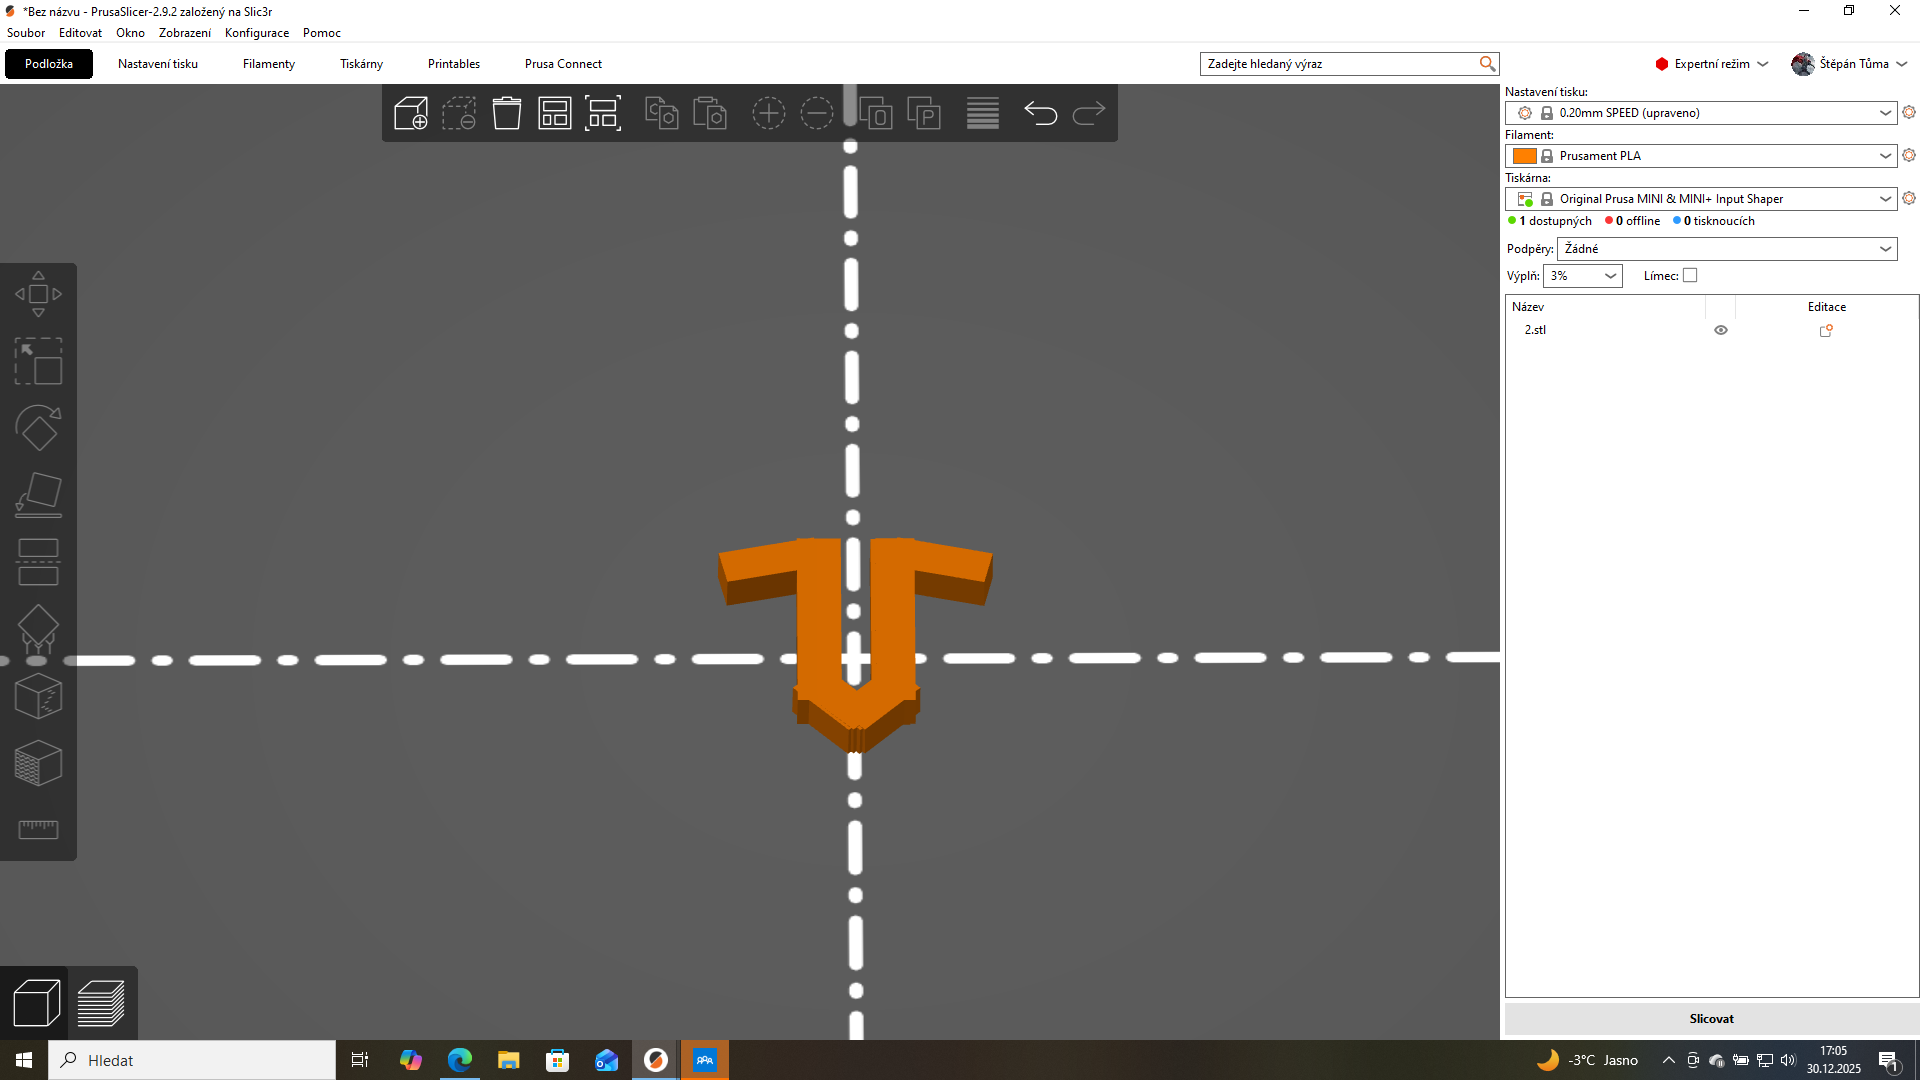Open printer settings gear icon
Screen dimensions: 1920x1080
point(1909,198)
